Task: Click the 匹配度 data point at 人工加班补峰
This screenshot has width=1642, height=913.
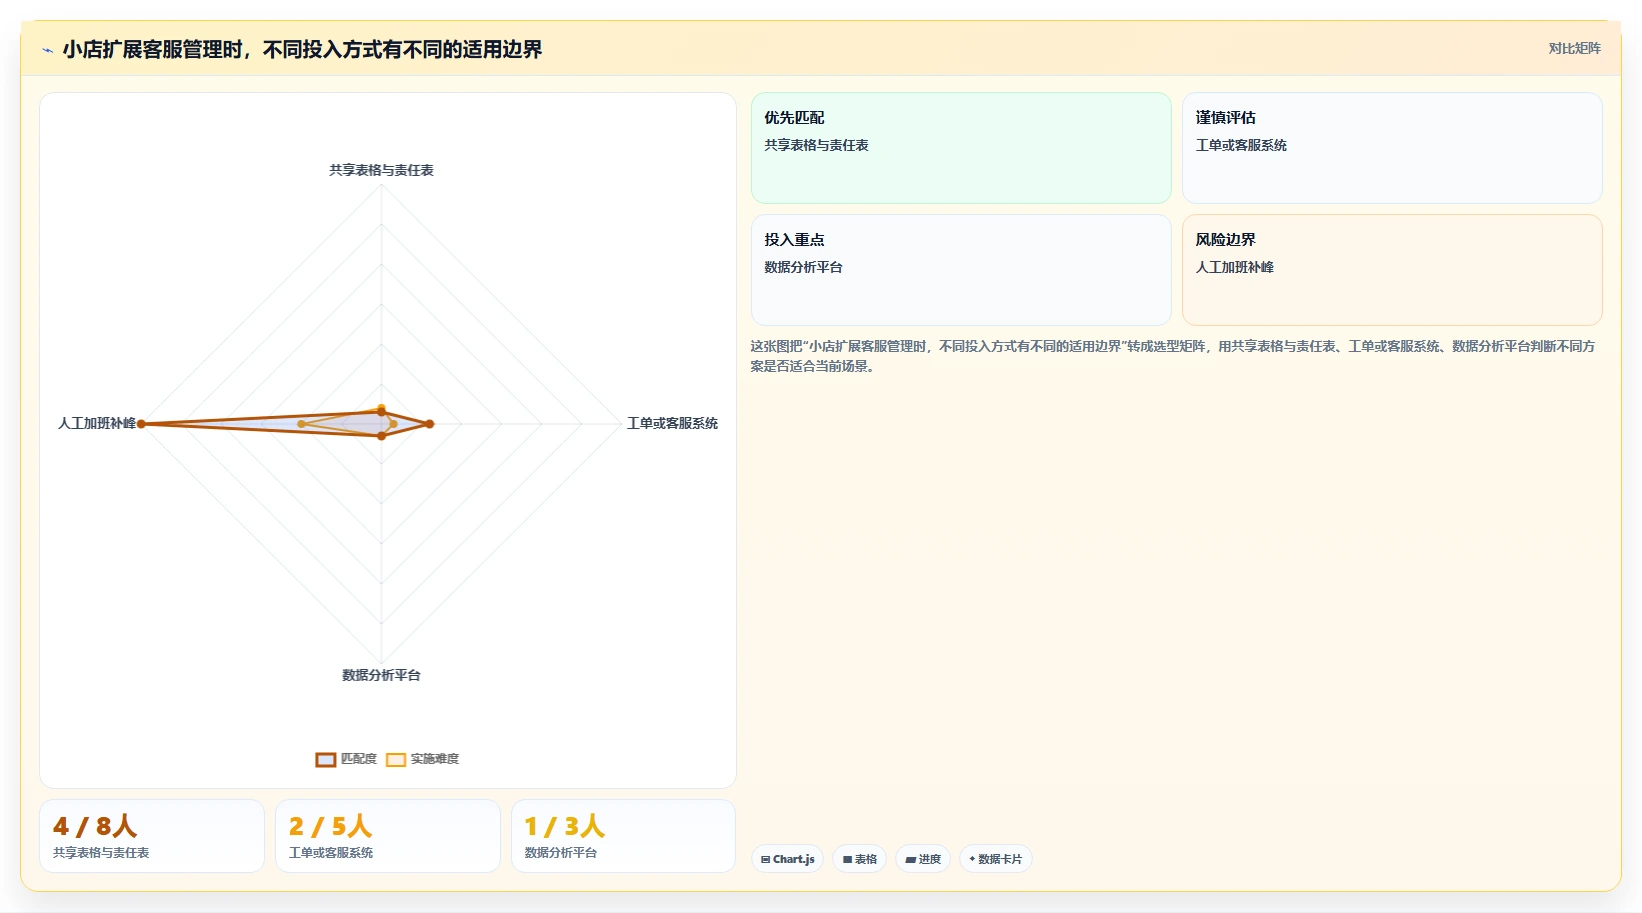Action: 142,424
